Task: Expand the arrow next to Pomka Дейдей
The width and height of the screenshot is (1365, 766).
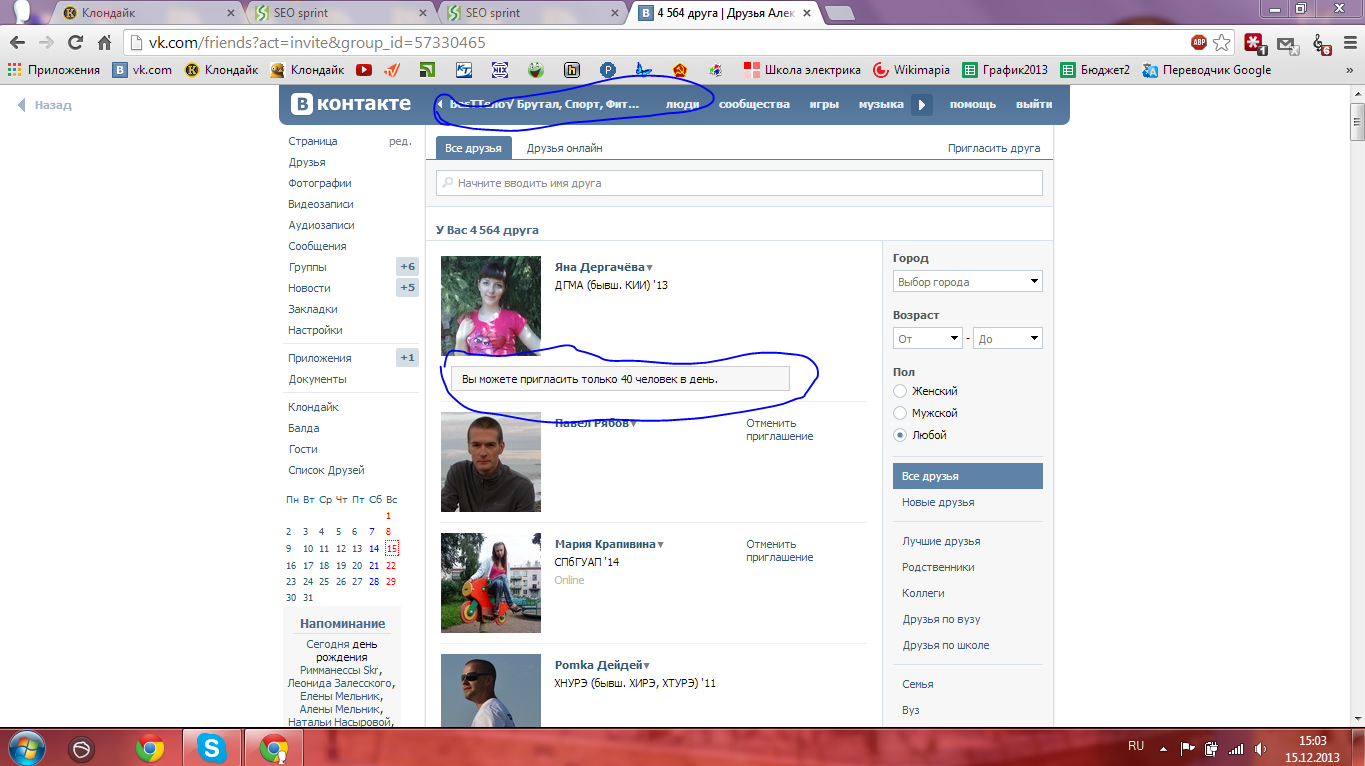Action: [x=647, y=666]
